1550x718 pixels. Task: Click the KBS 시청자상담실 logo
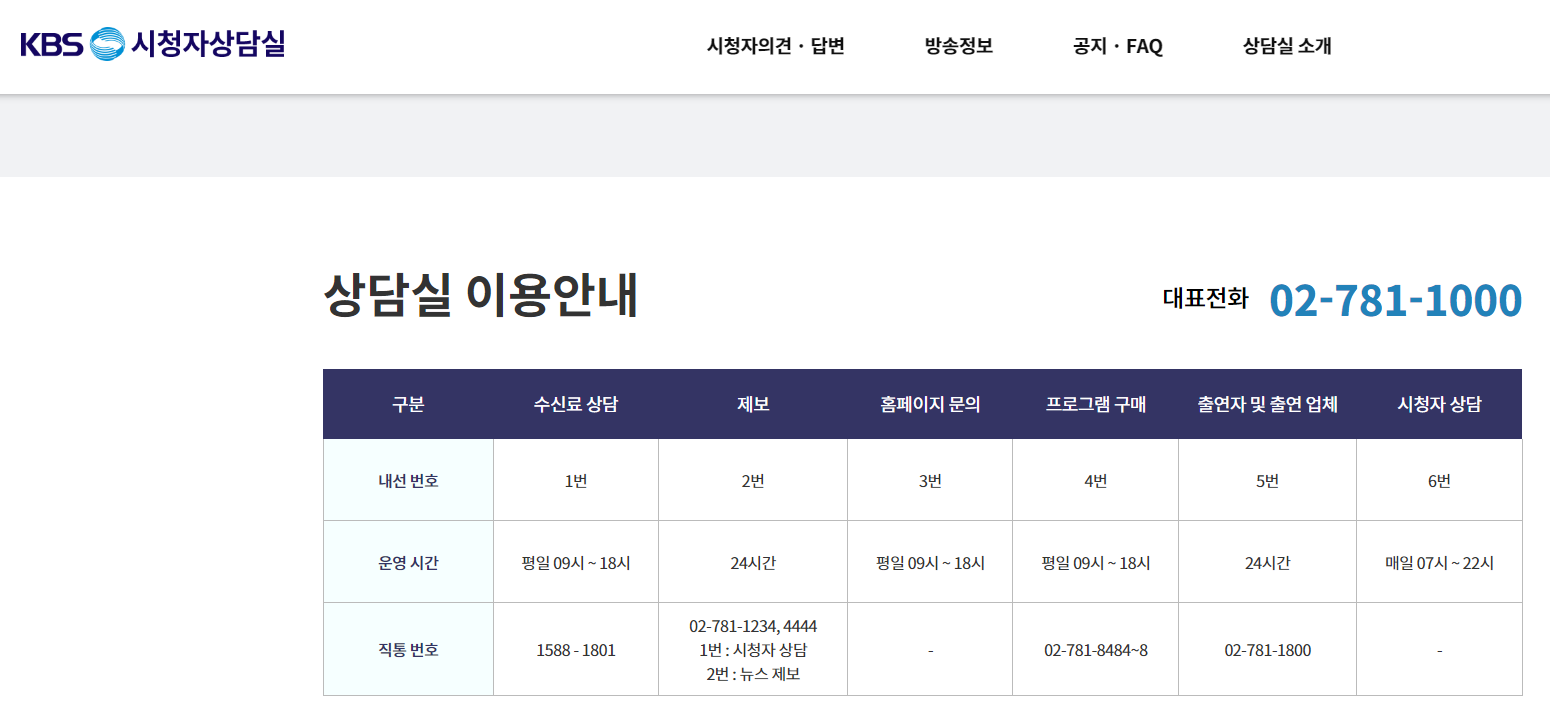[153, 44]
